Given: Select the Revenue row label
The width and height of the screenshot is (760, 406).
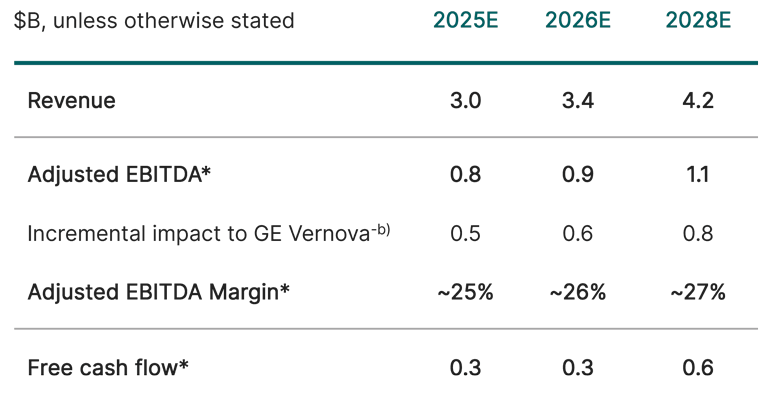Looking at the screenshot, I should pyautogui.click(x=72, y=101).
